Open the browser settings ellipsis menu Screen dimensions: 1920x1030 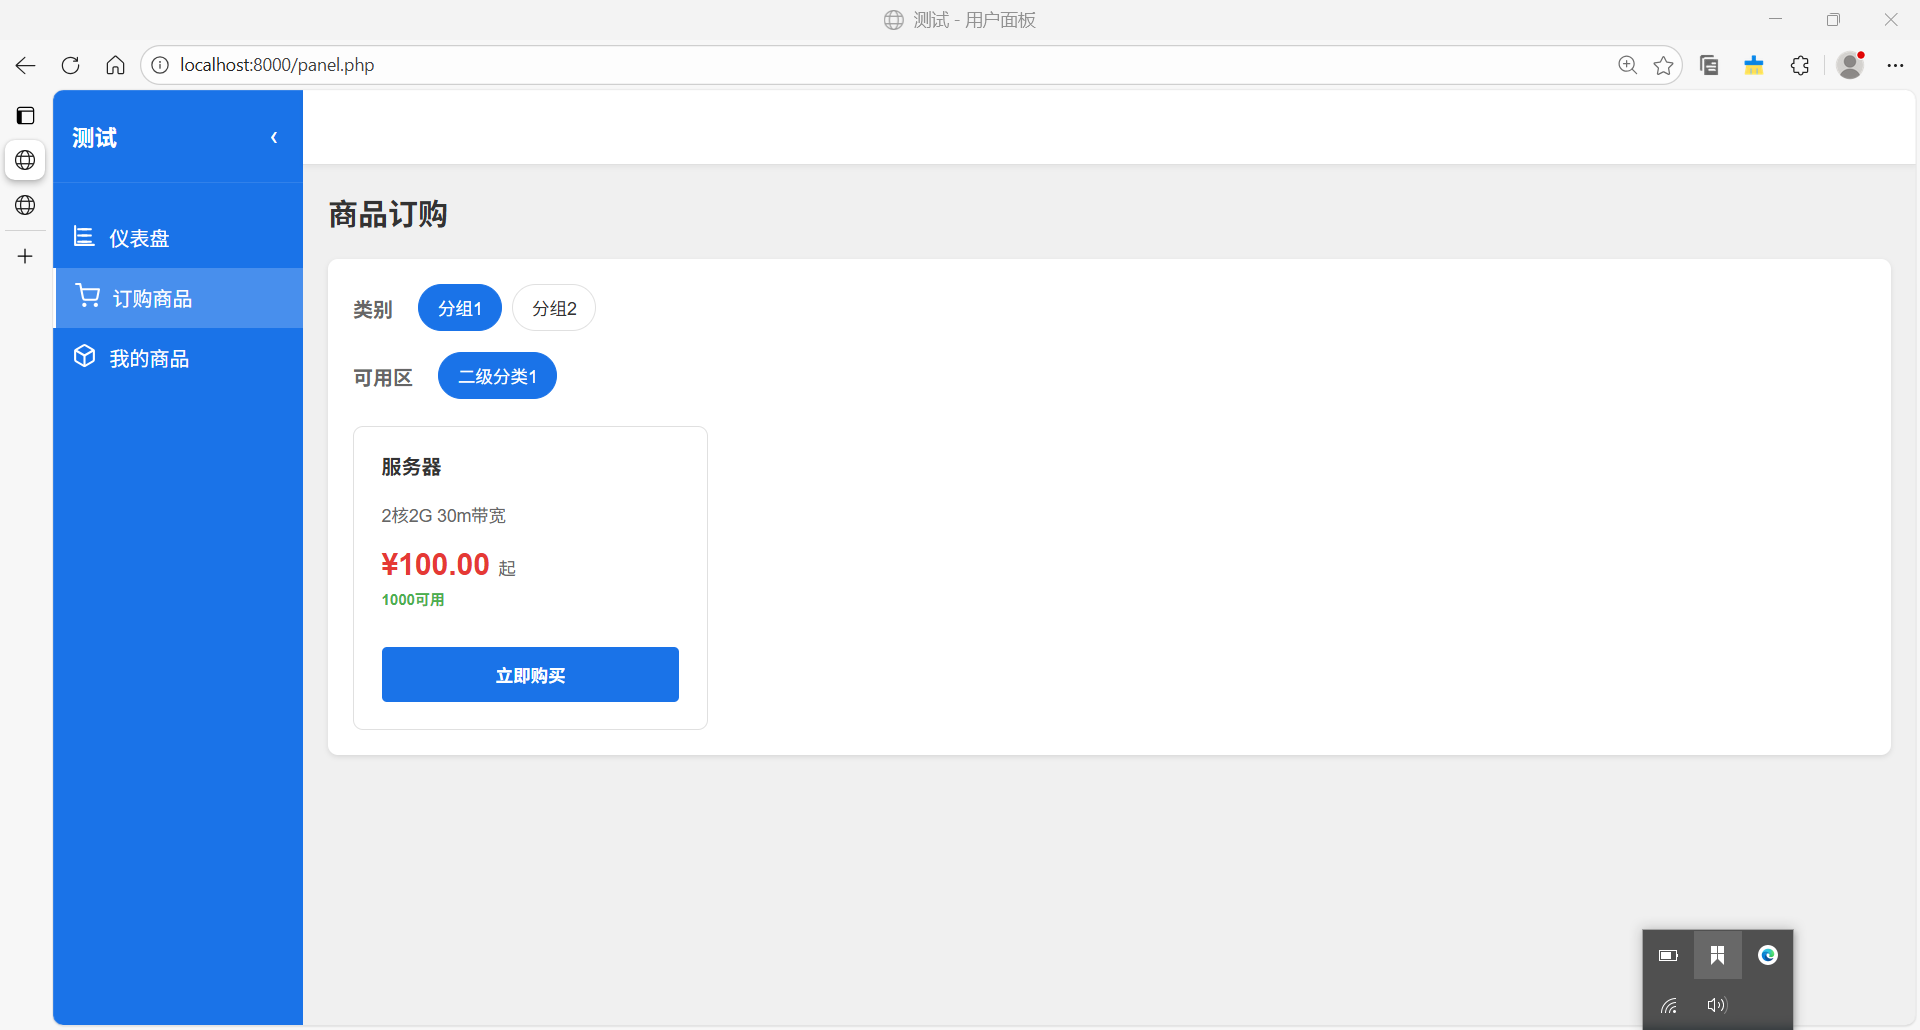tap(1895, 65)
